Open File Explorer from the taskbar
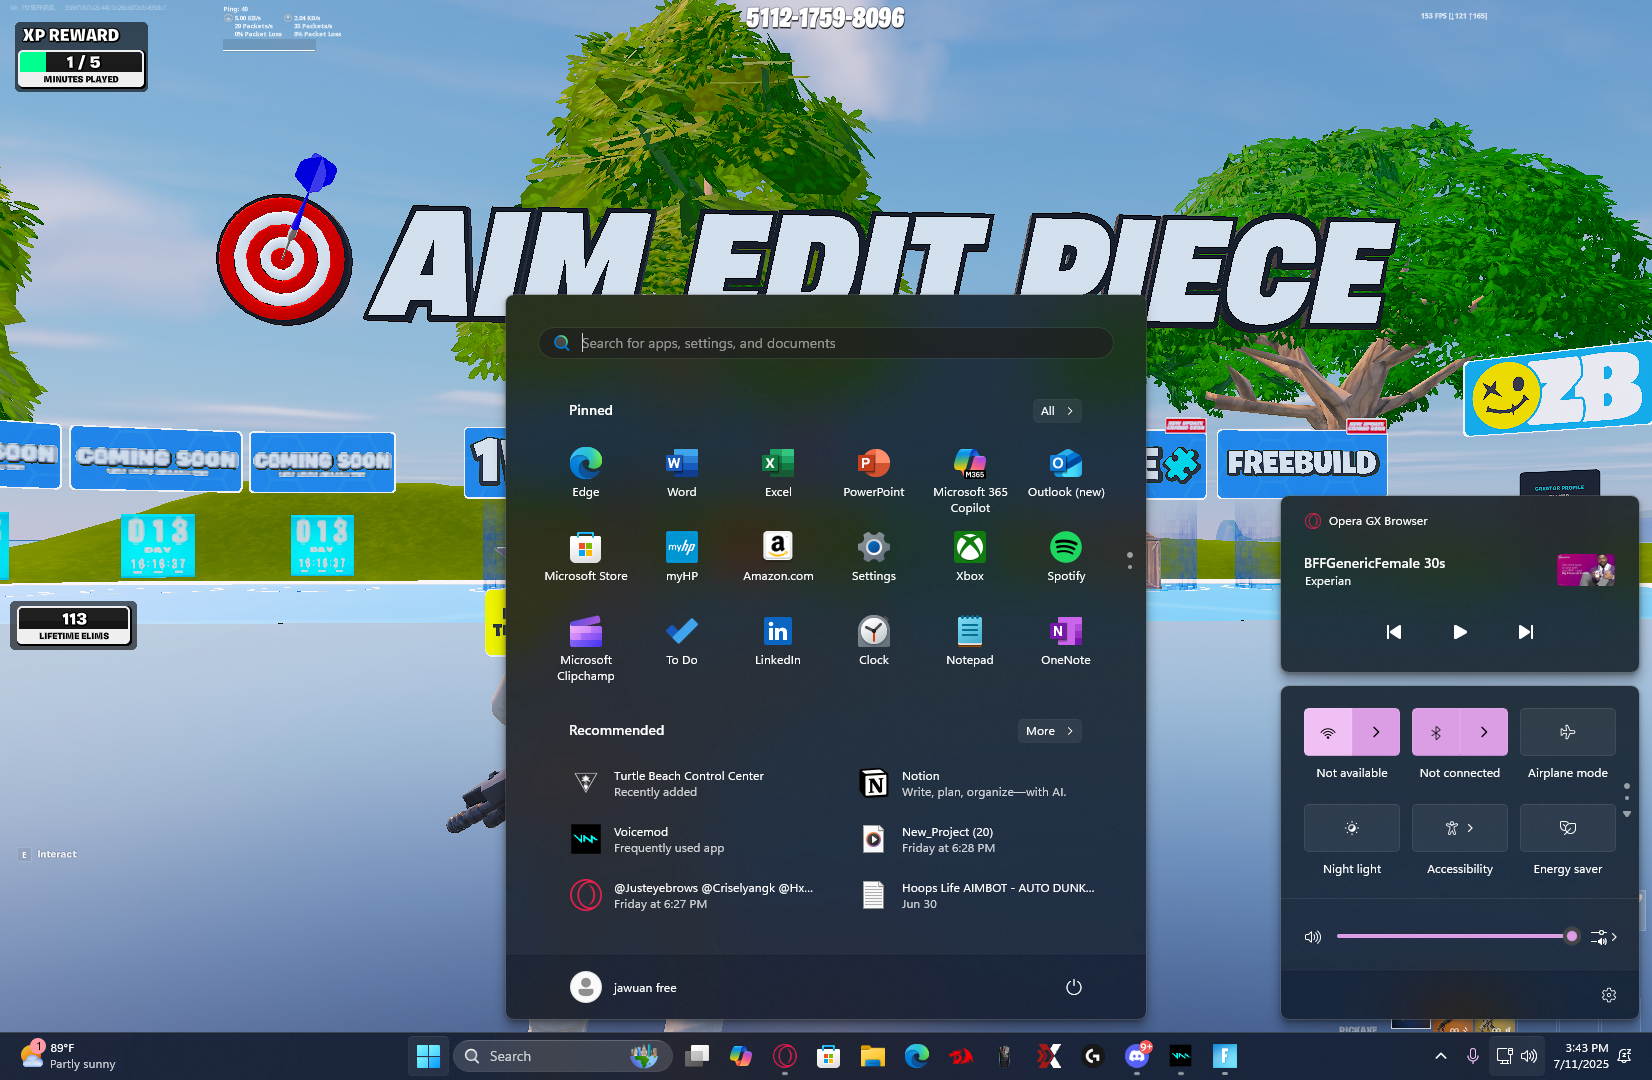The image size is (1652, 1080). point(873,1056)
